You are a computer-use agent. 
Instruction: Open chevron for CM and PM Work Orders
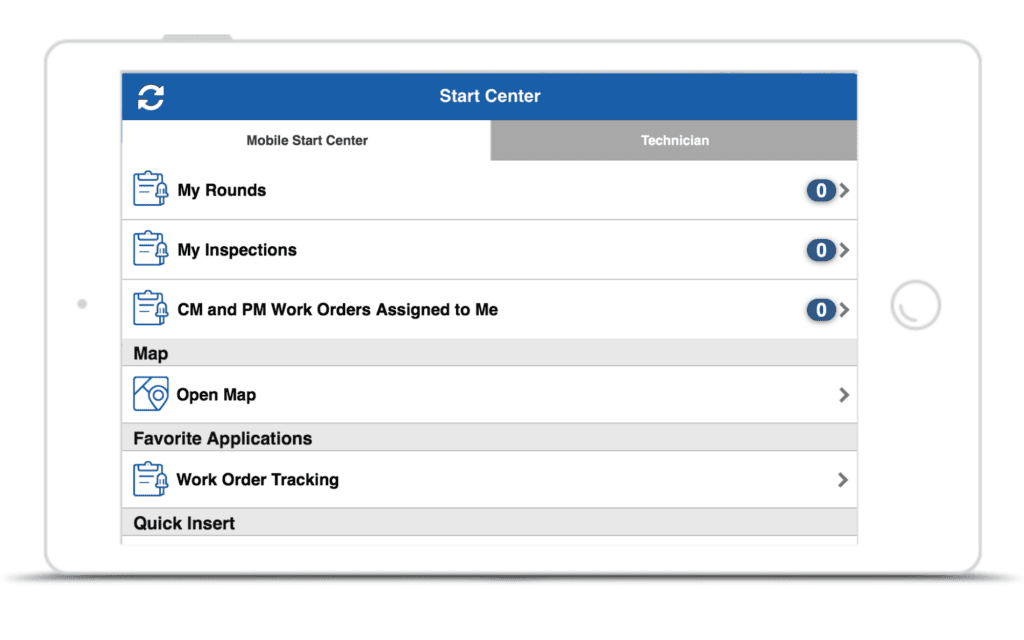pos(844,310)
